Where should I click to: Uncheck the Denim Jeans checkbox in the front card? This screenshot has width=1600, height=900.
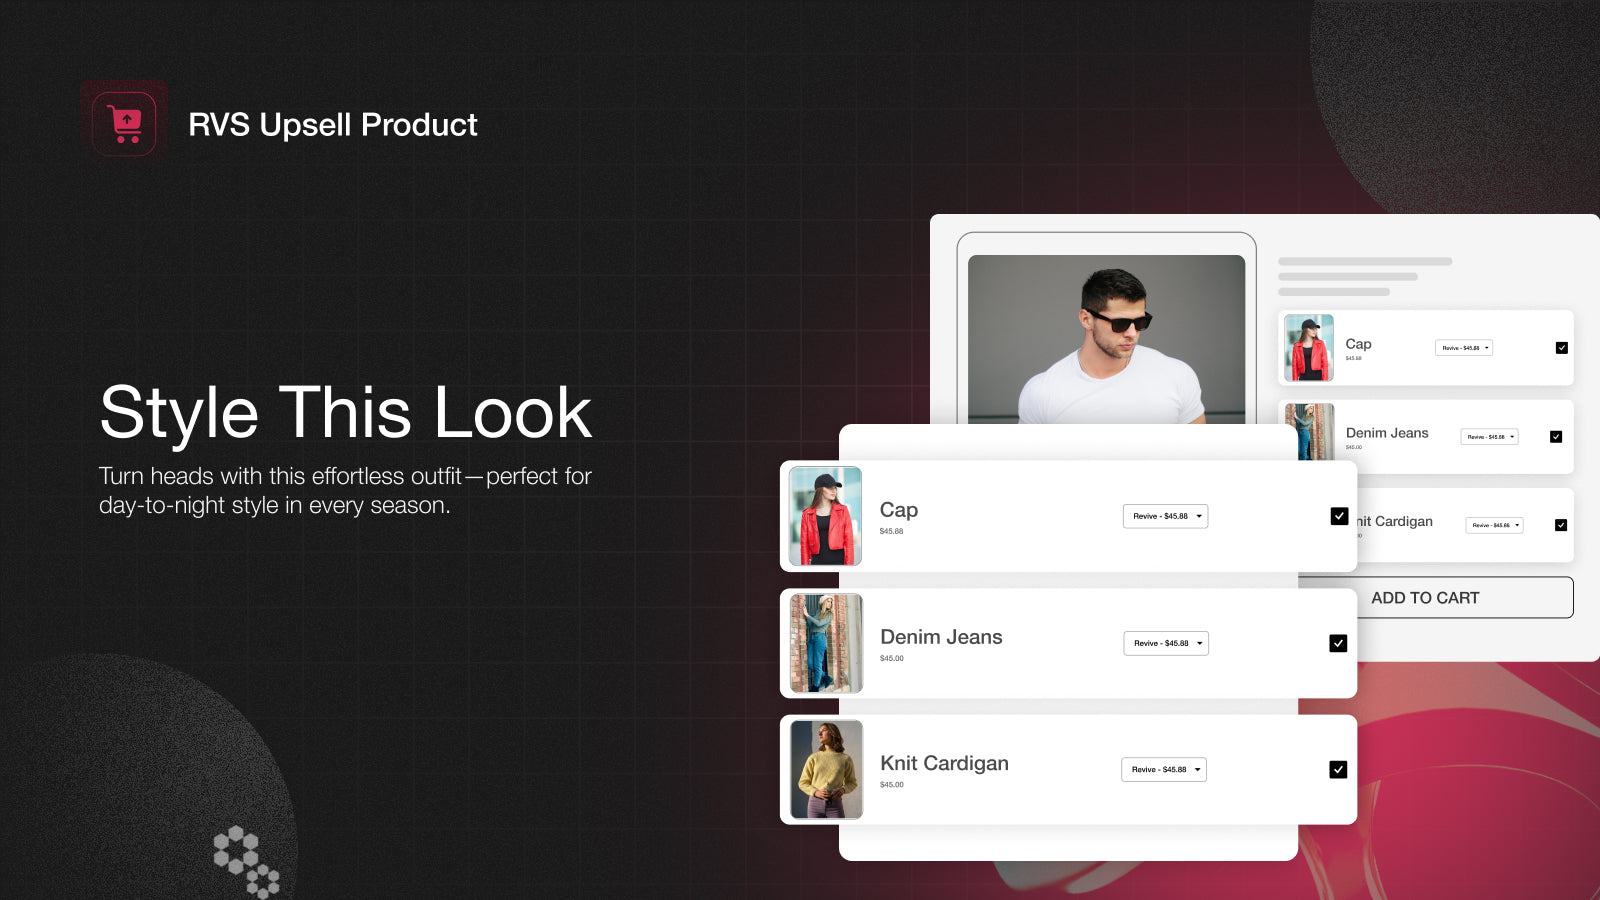pyautogui.click(x=1338, y=643)
